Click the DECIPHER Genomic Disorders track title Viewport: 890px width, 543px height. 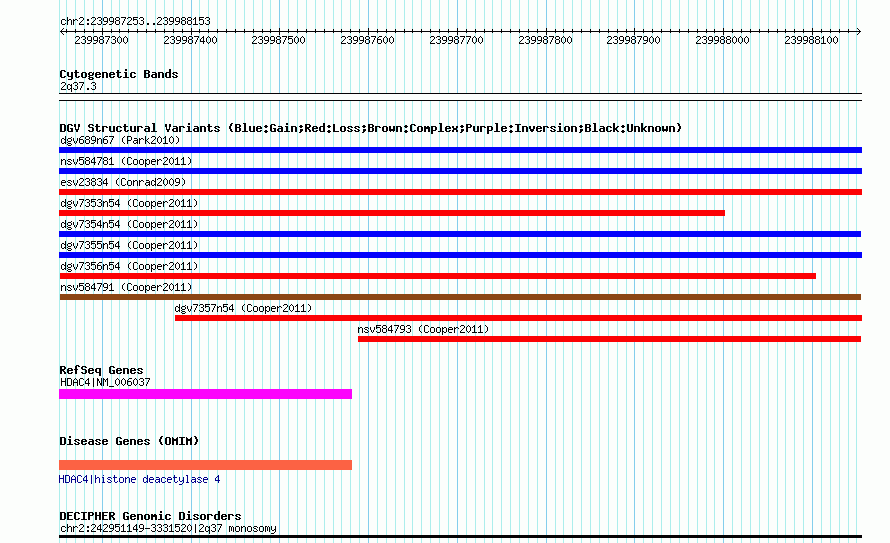[x=150, y=516]
